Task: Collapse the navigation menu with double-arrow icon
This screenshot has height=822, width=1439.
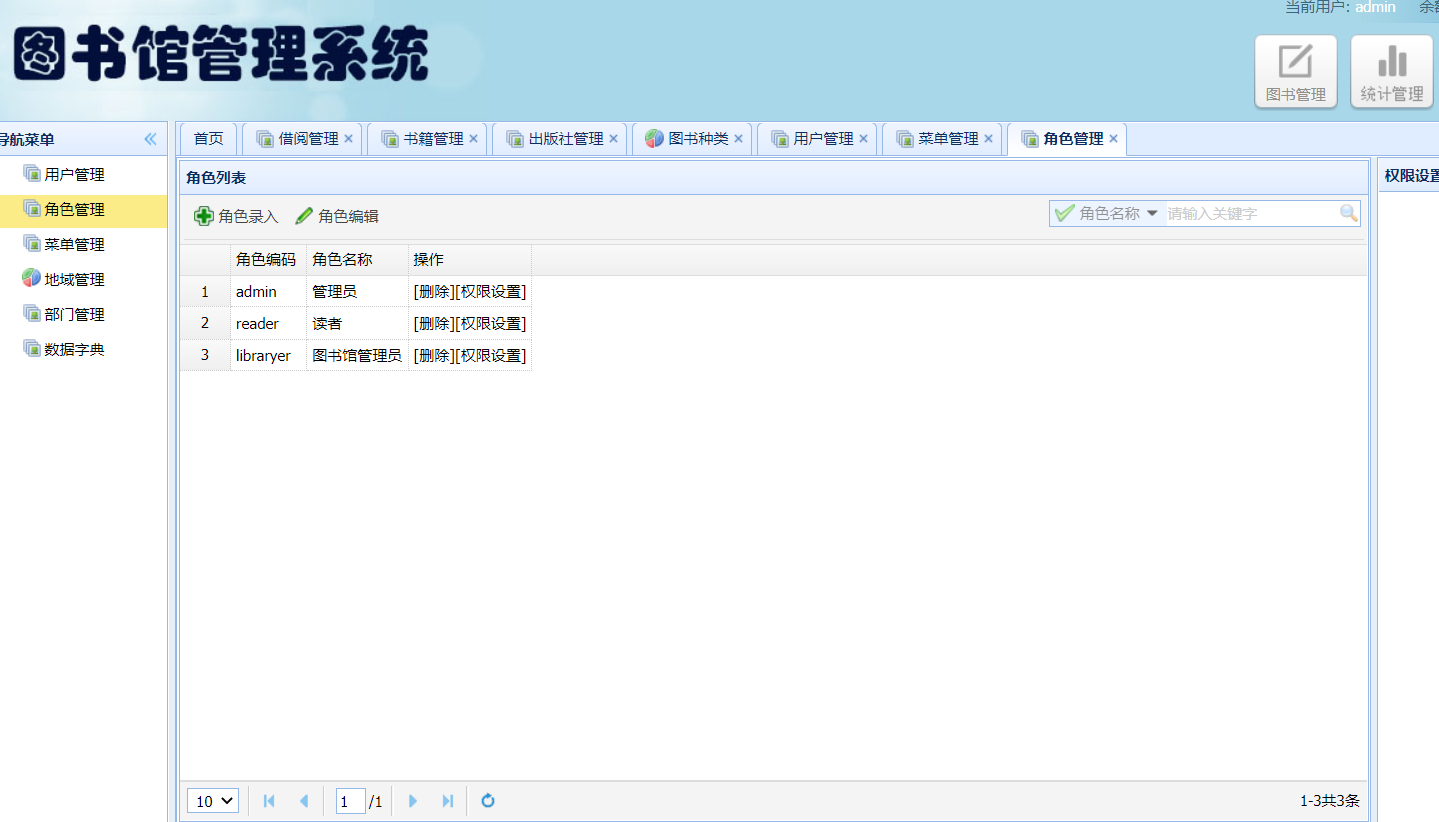Action: 151,139
